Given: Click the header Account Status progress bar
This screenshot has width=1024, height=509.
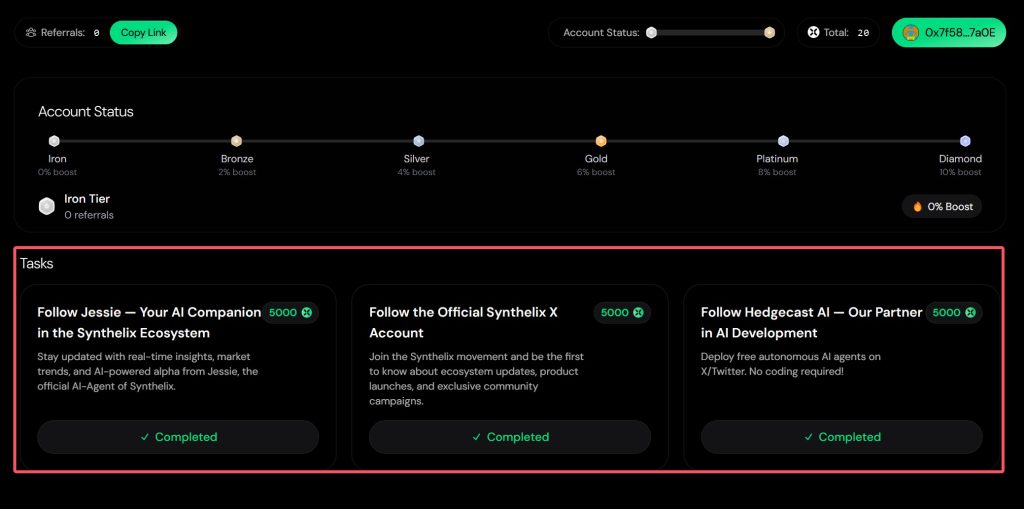Looking at the screenshot, I should point(711,33).
